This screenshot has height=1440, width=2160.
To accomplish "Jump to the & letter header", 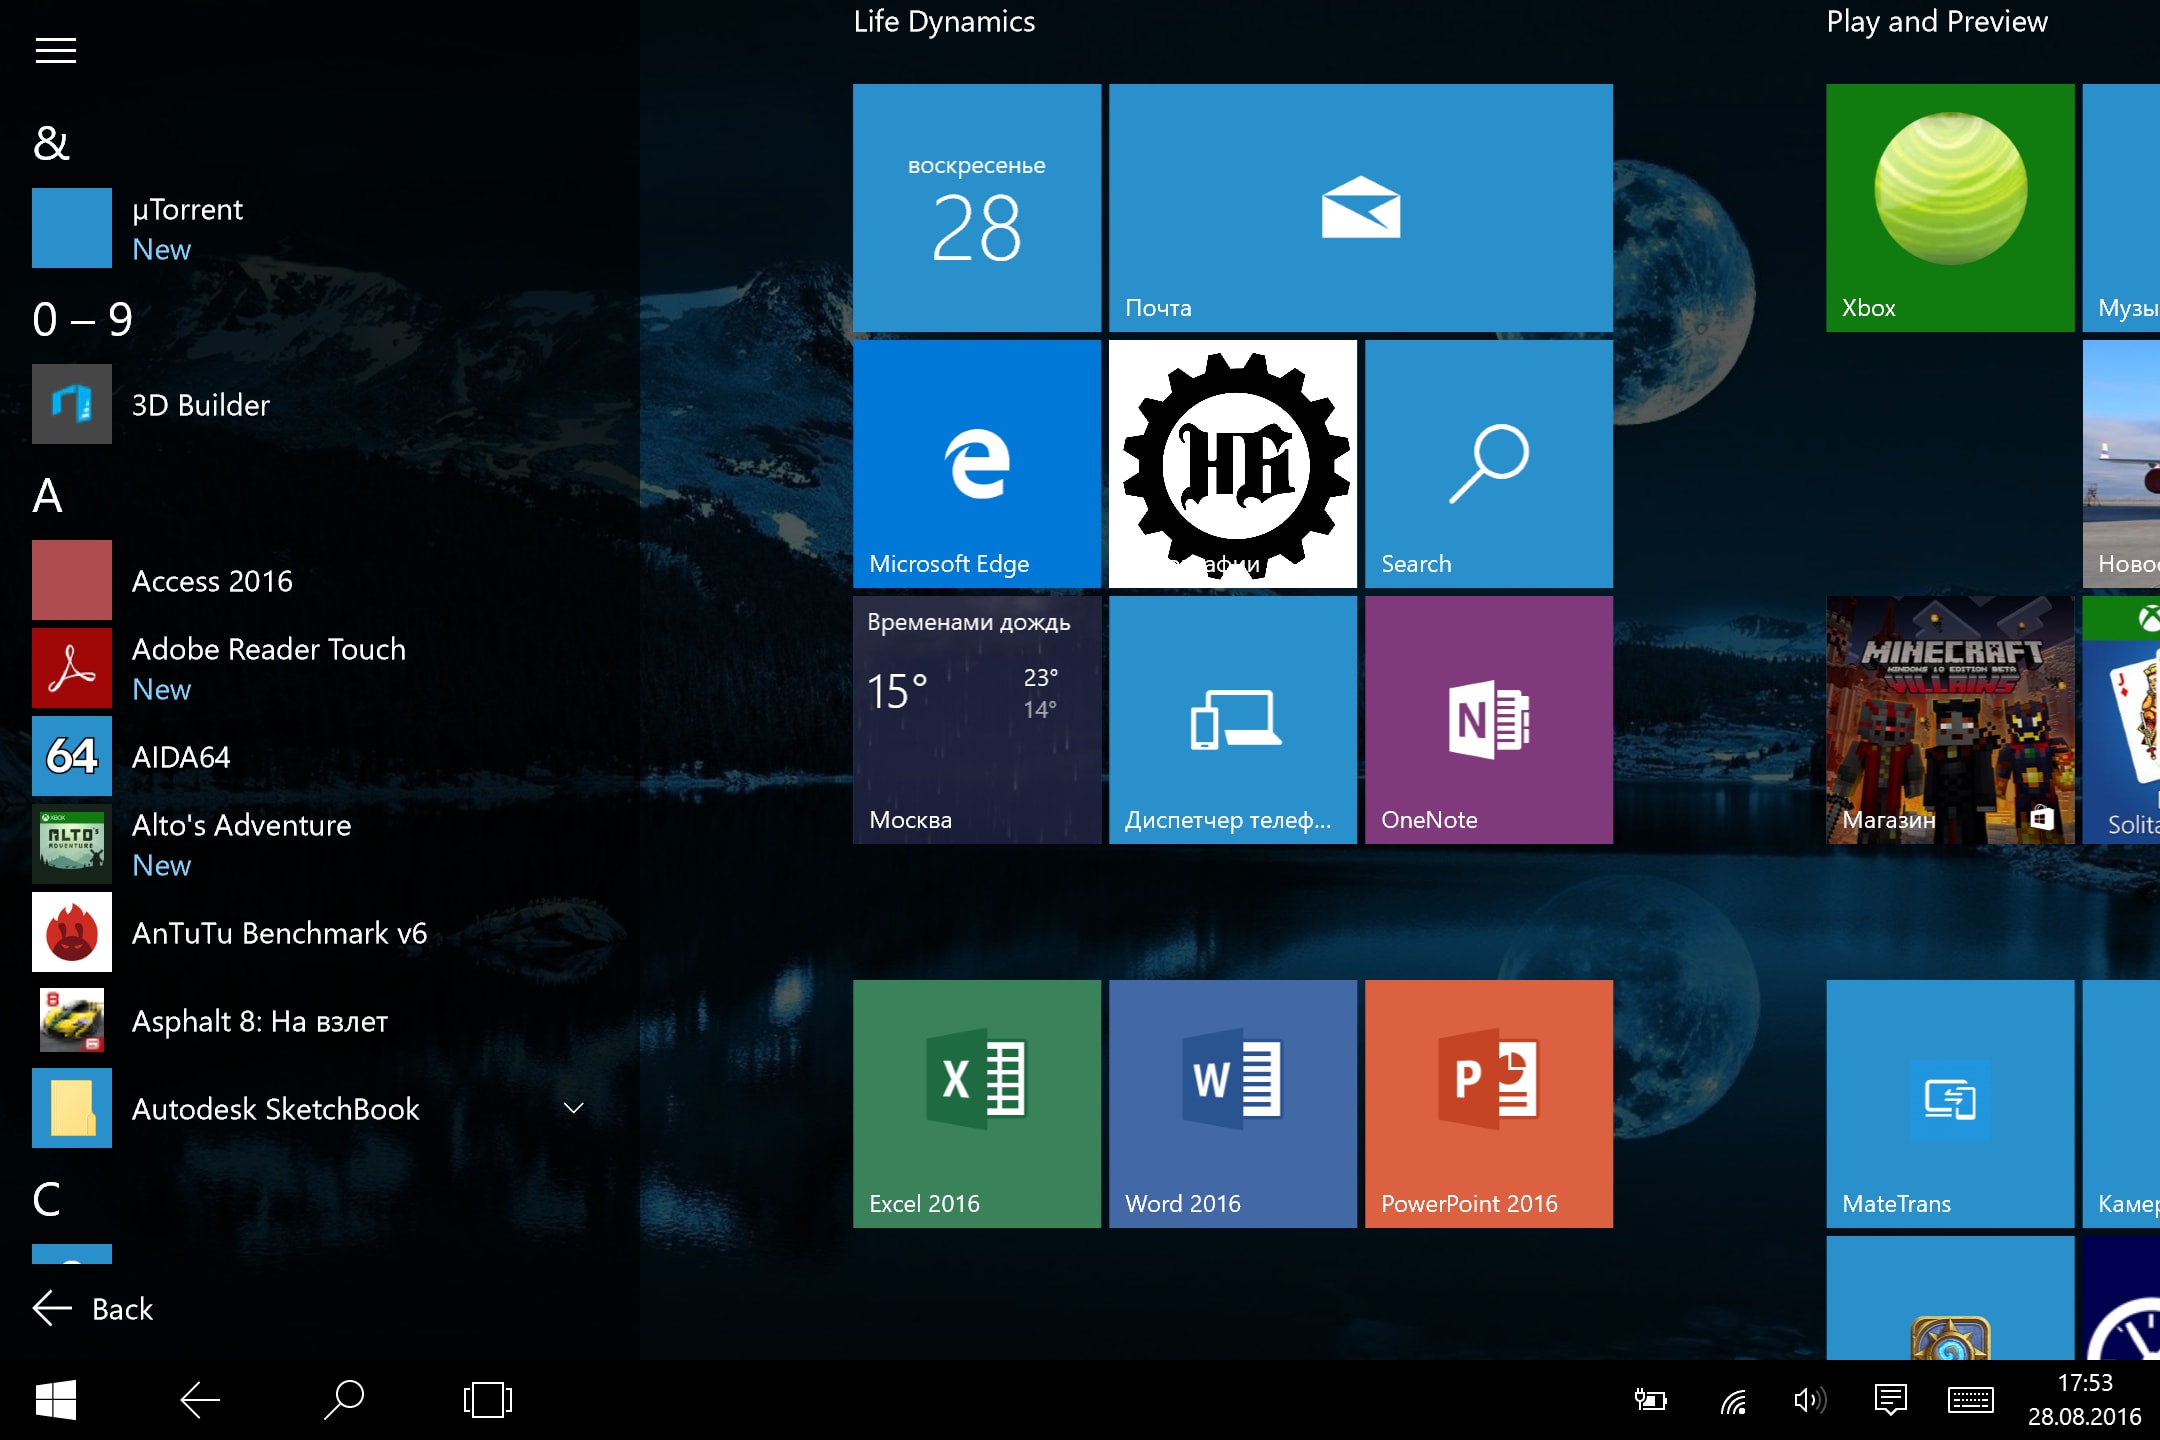I will tap(51, 143).
